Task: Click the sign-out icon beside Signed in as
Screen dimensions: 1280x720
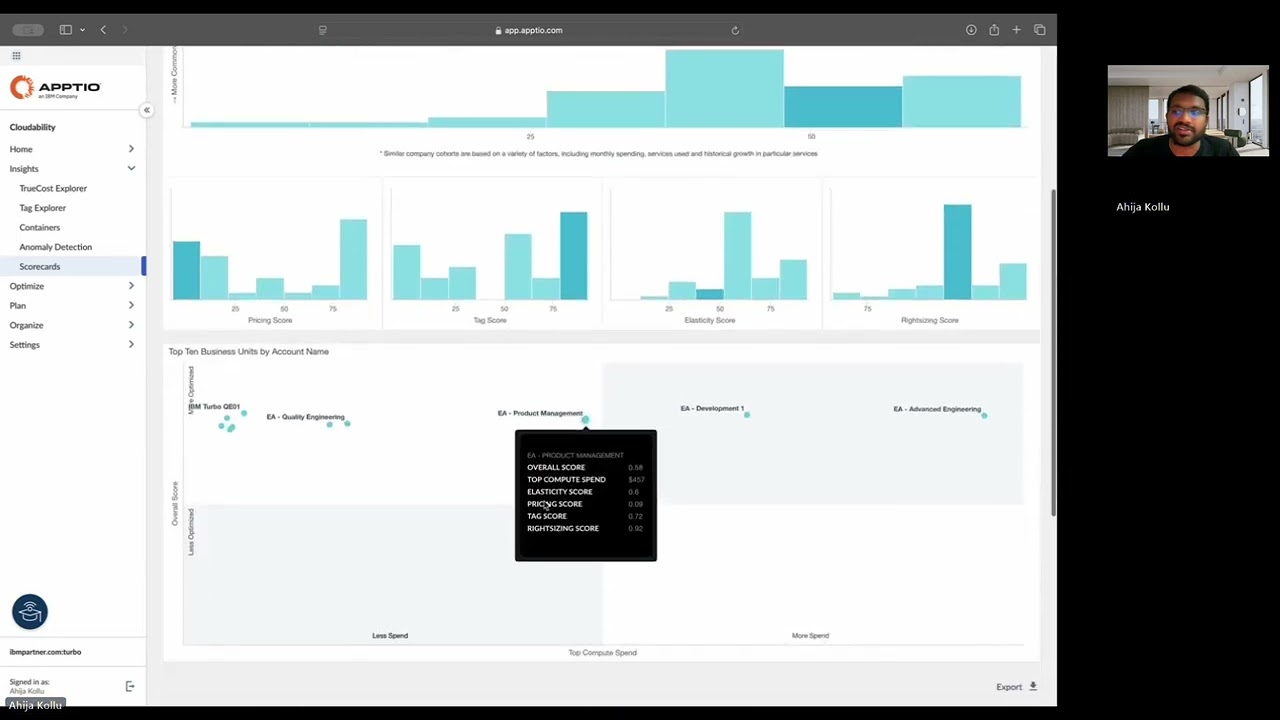Action: click(129, 686)
